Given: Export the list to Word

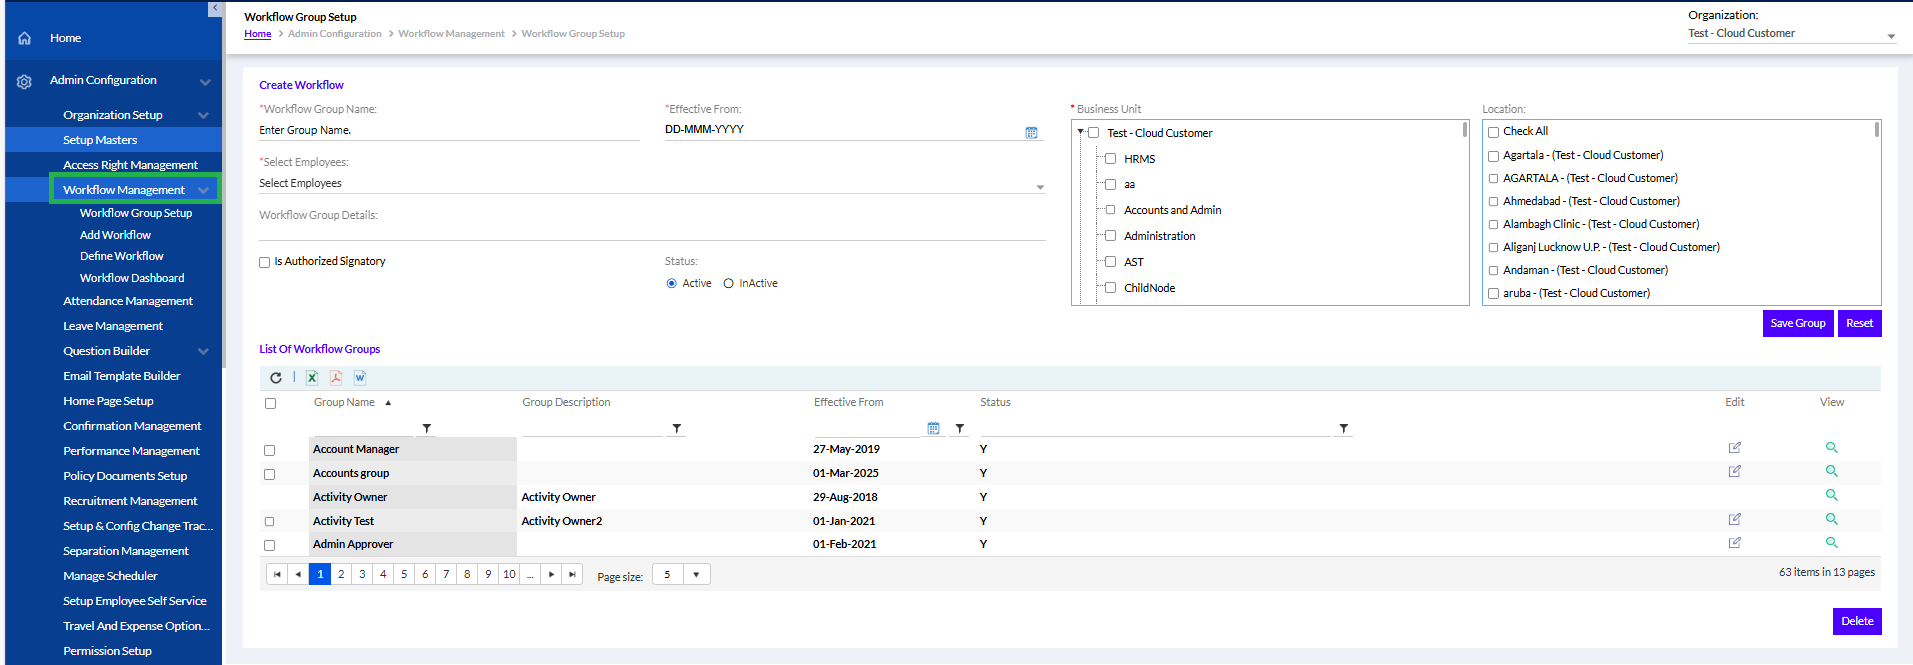Looking at the screenshot, I should click(x=360, y=378).
